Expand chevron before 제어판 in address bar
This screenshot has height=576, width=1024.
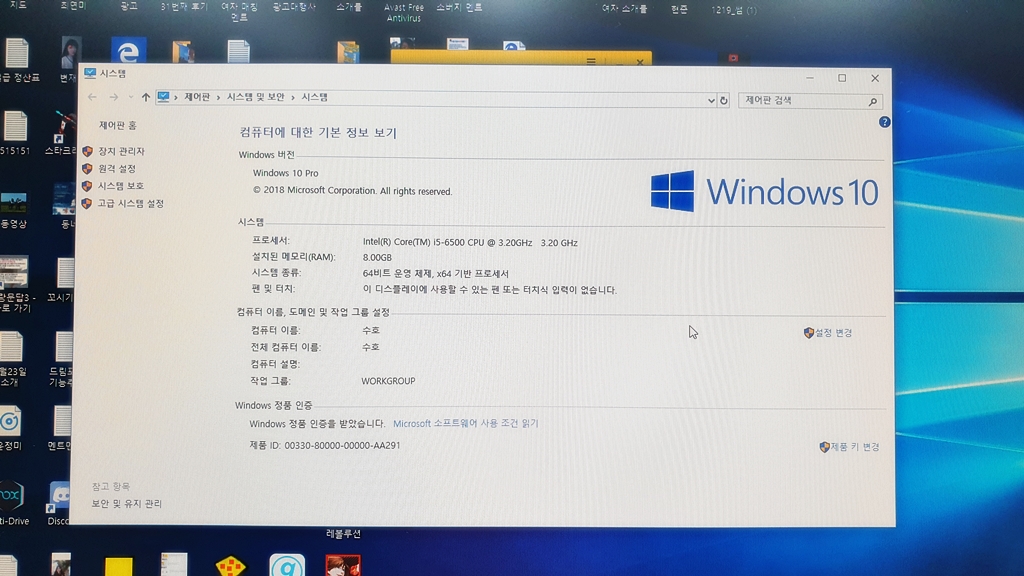(176, 97)
